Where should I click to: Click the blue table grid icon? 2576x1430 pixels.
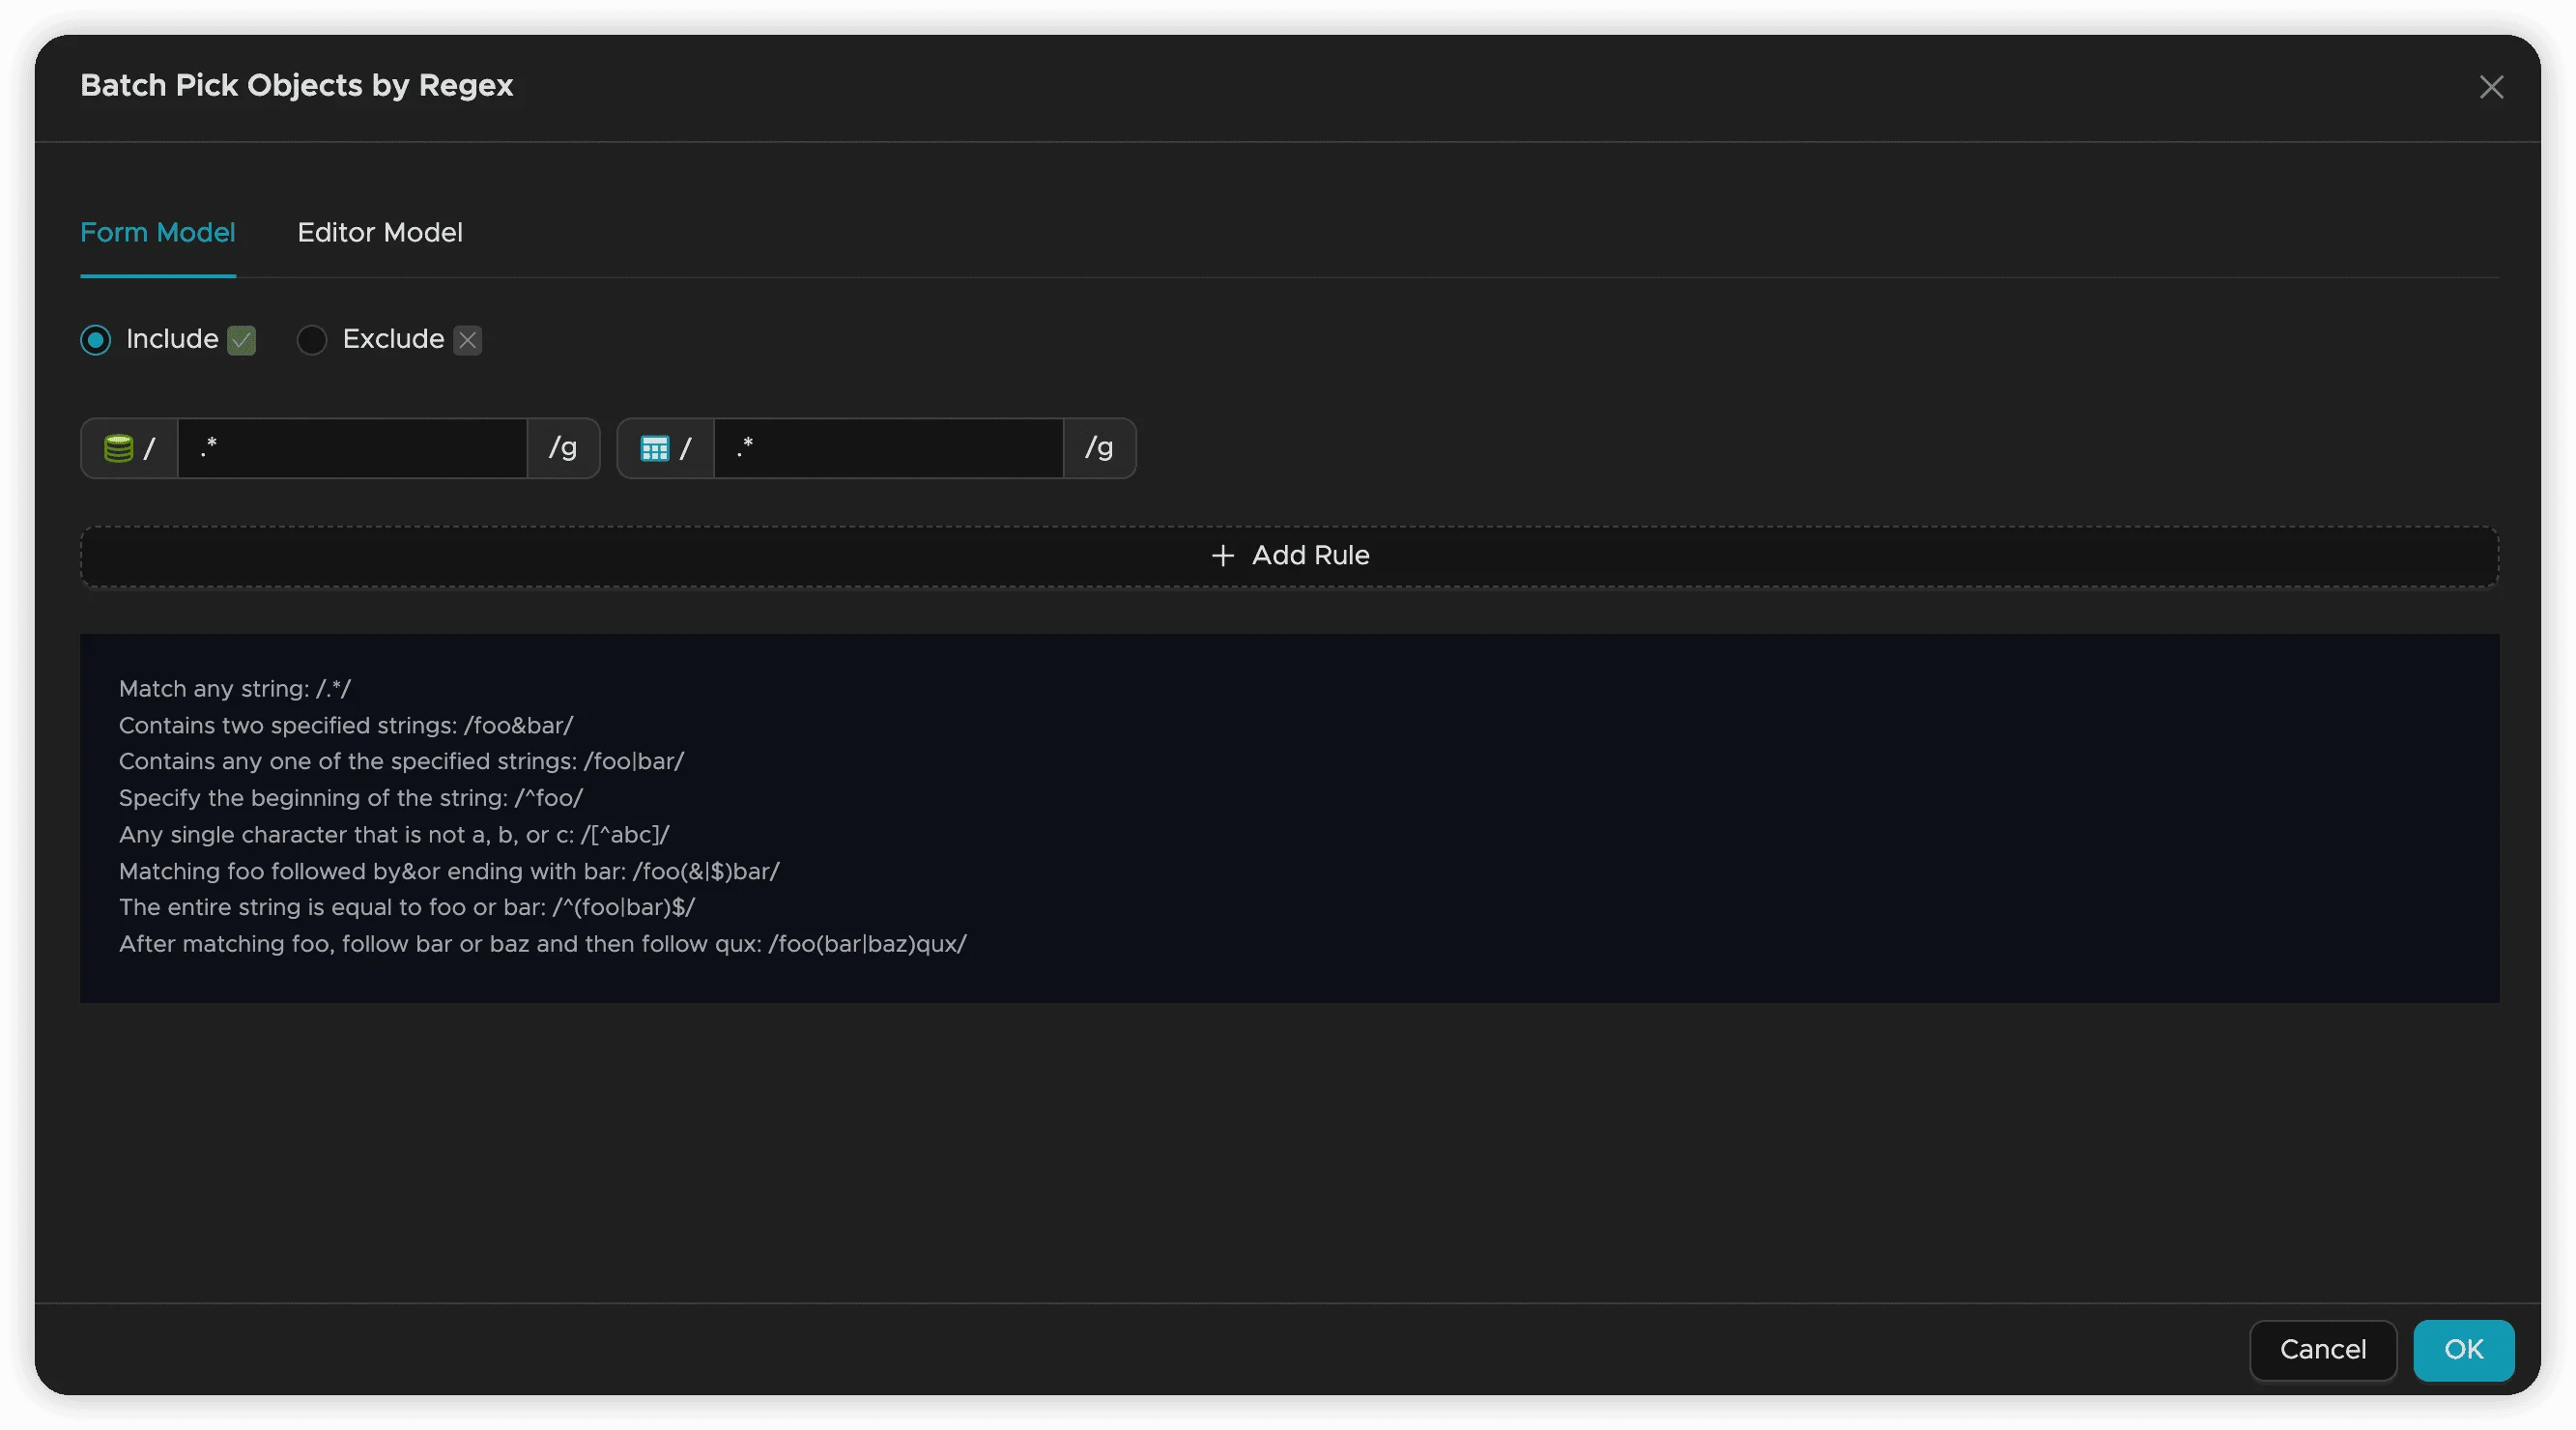(x=654, y=448)
